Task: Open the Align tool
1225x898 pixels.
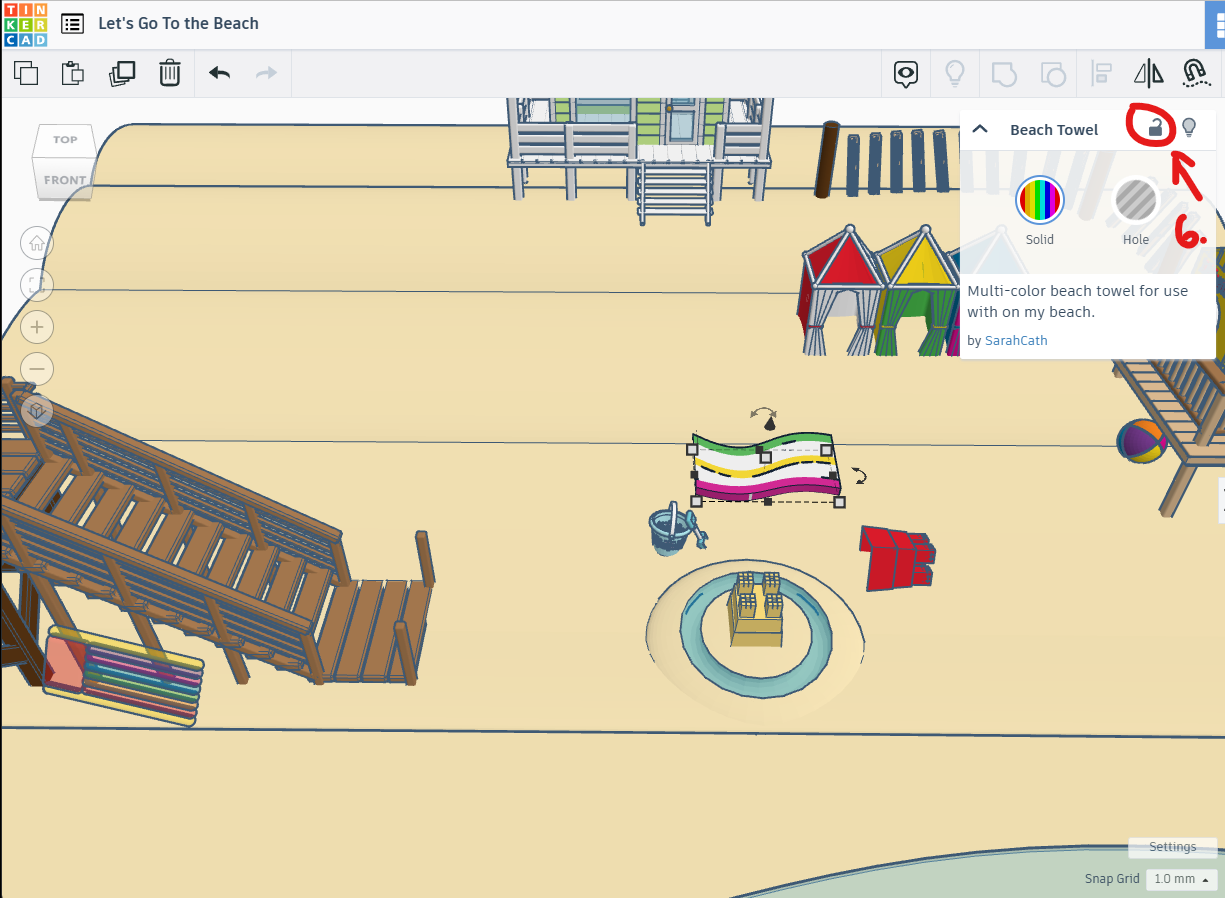Action: click(x=1100, y=73)
